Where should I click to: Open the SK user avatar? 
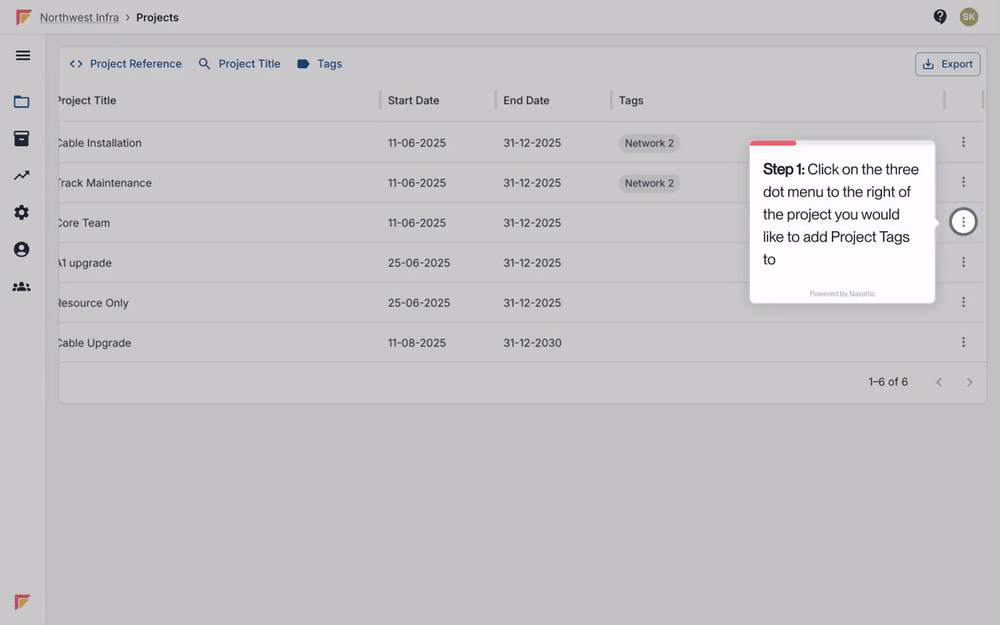(x=969, y=17)
